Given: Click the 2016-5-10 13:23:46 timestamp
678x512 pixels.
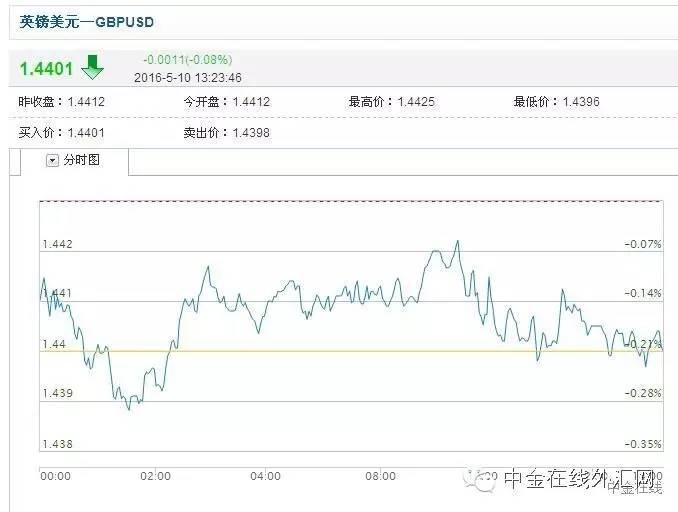Looking at the screenshot, I should (188, 77).
